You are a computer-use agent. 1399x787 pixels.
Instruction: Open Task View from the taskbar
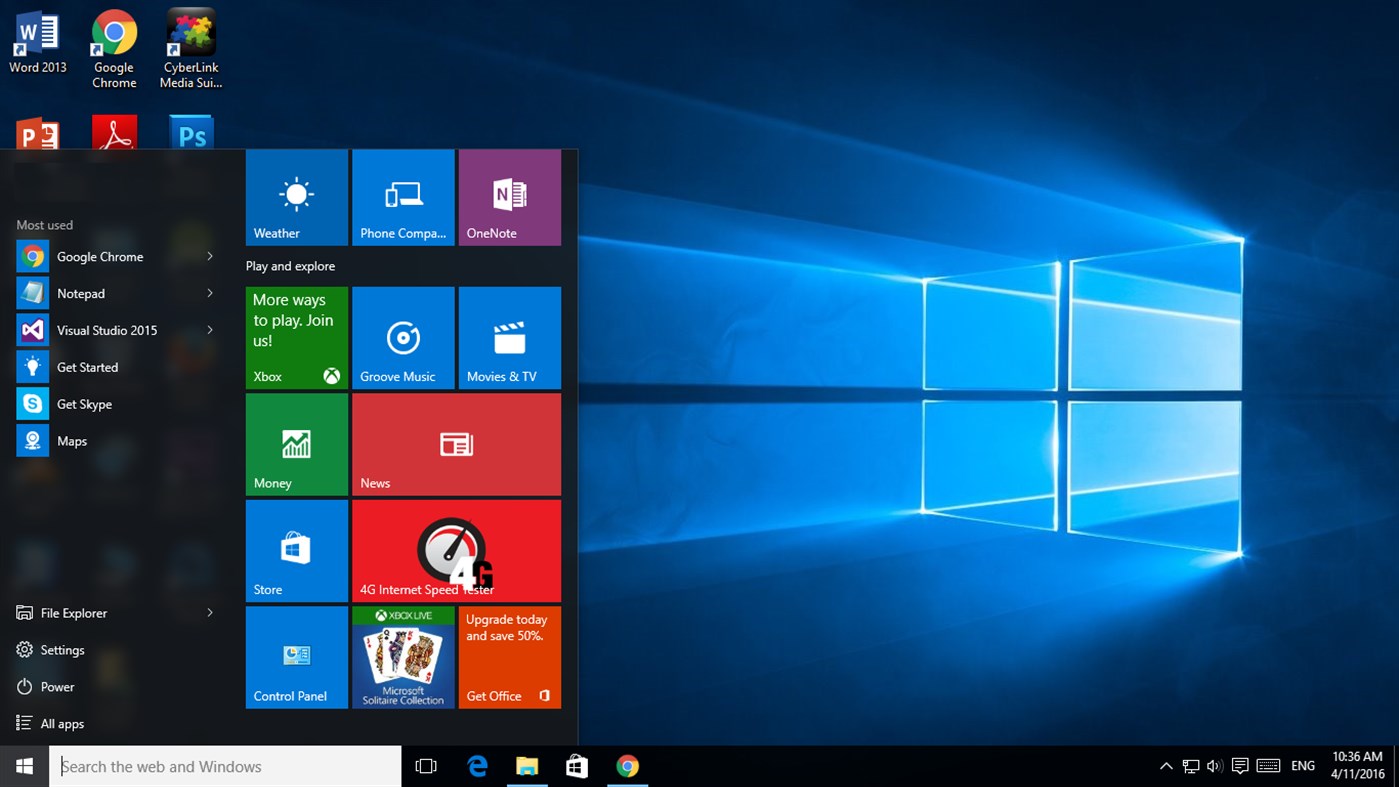(x=426, y=766)
